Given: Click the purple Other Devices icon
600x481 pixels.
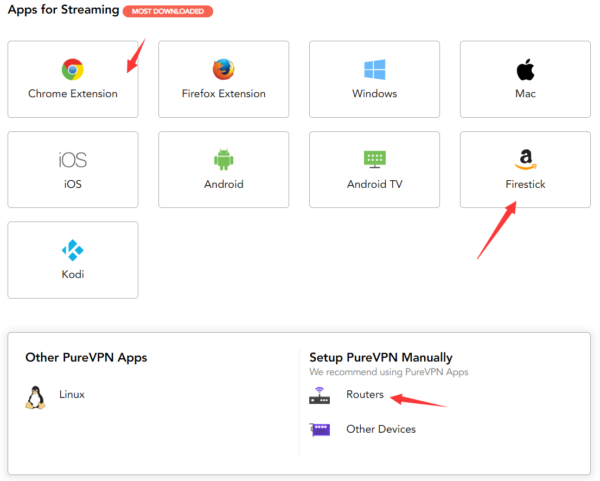Looking at the screenshot, I should click(320, 430).
